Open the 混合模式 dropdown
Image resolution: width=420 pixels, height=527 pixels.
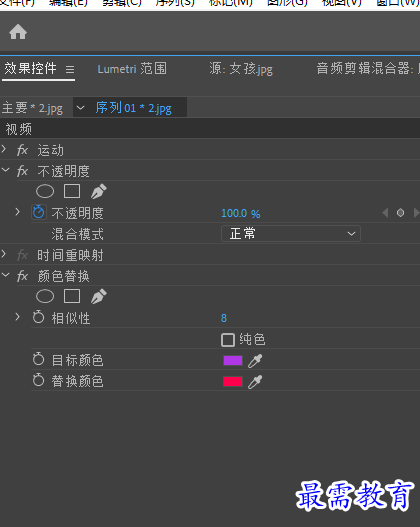(x=291, y=234)
